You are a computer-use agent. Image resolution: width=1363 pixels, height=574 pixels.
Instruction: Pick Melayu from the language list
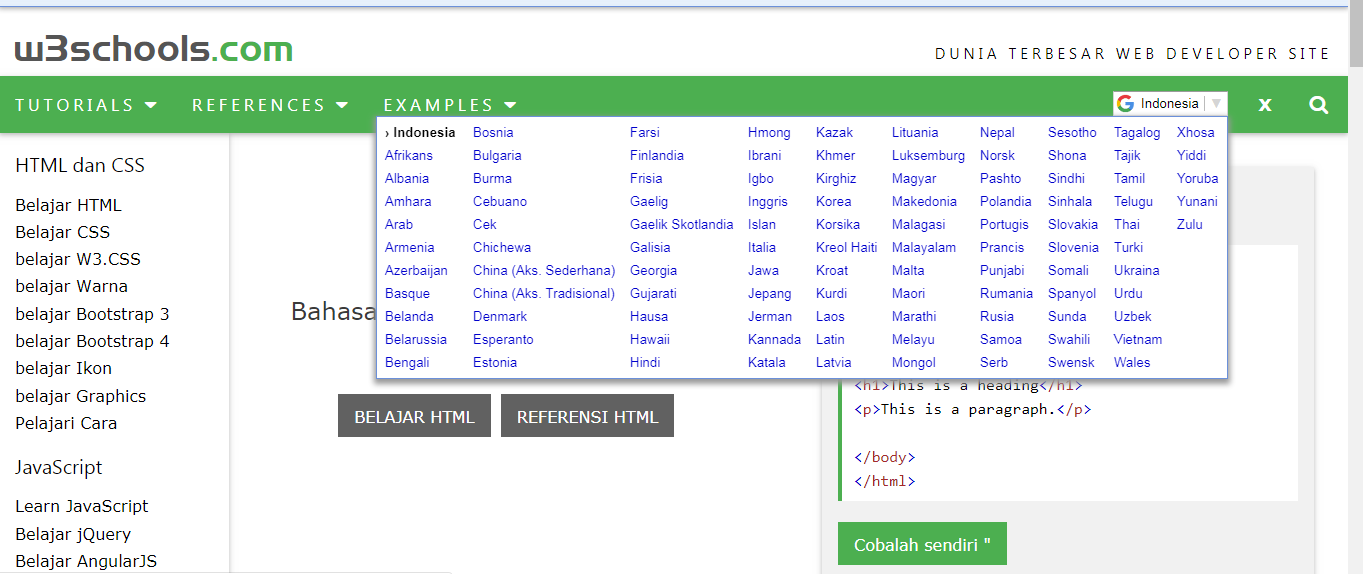coord(913,339)
